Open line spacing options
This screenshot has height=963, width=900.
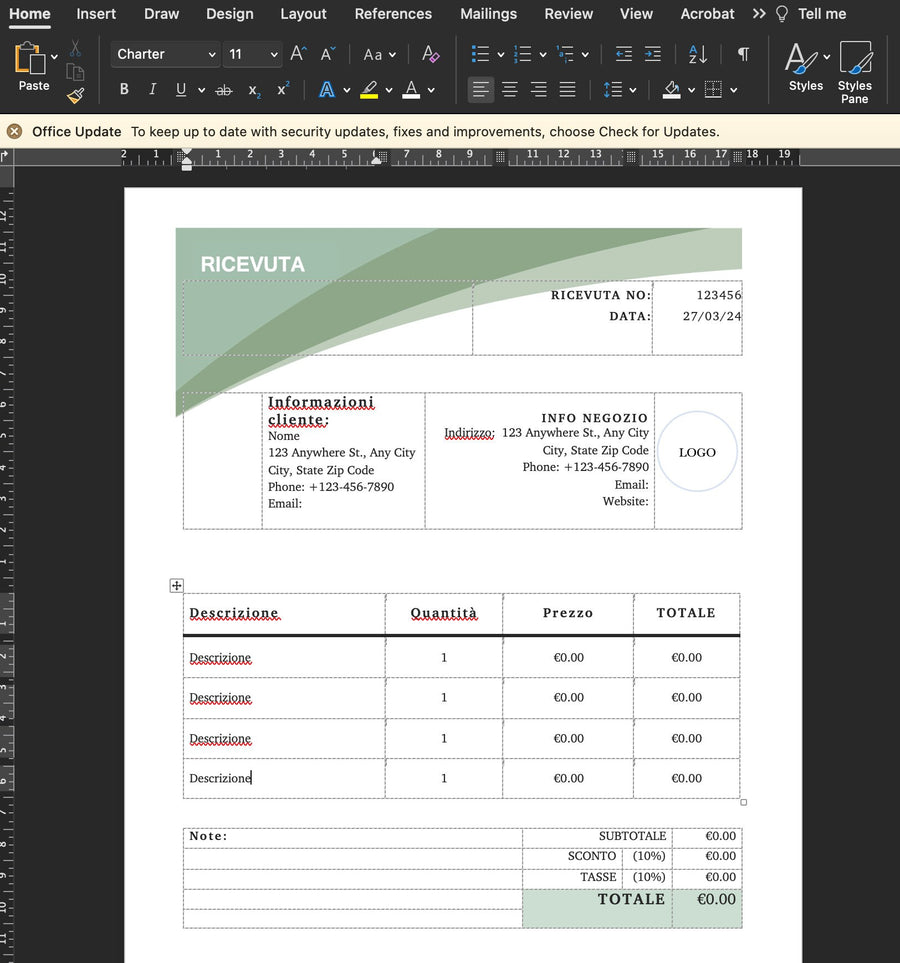tap(619, 90)
